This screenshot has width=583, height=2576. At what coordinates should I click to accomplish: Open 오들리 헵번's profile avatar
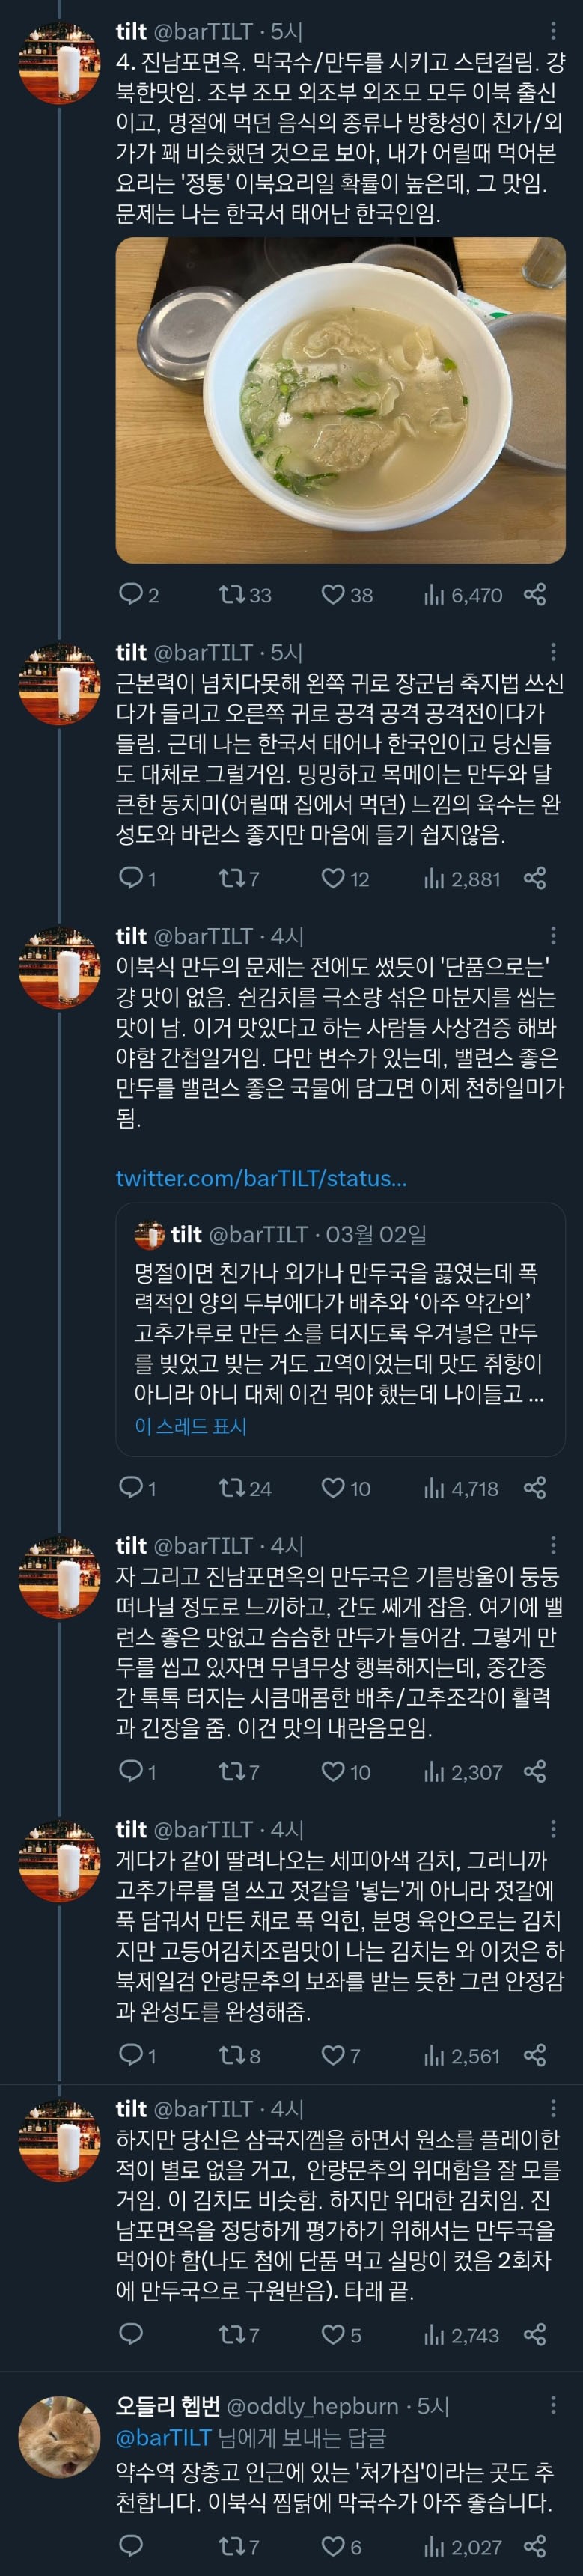click(x=59, y=2435)
